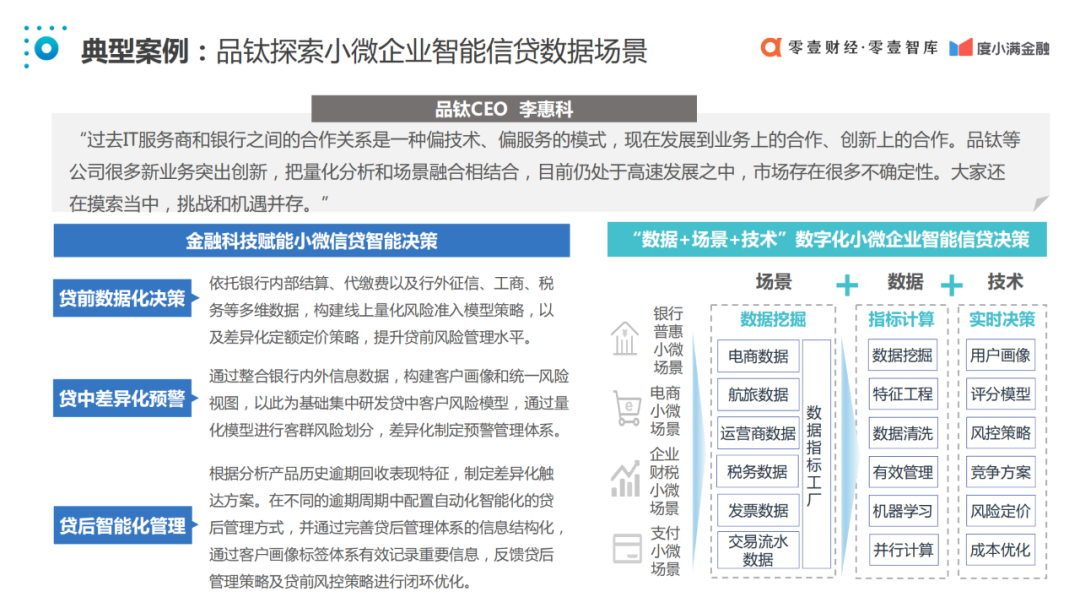Click the 成本优化 box
The height and width of the screenshot is (608, 1080).
tap(1000, 549)
